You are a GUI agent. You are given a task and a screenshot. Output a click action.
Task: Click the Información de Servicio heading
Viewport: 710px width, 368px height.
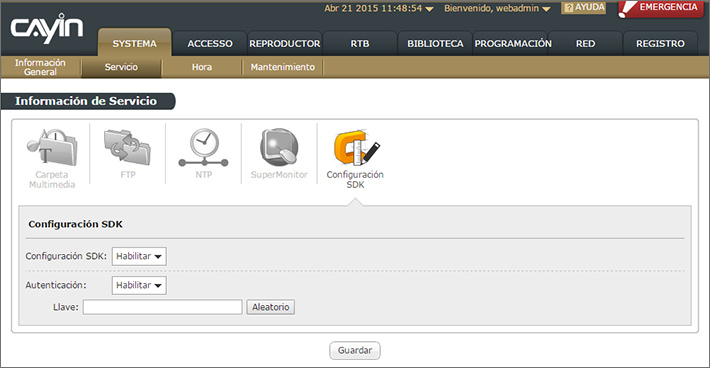tap(86, 101)
